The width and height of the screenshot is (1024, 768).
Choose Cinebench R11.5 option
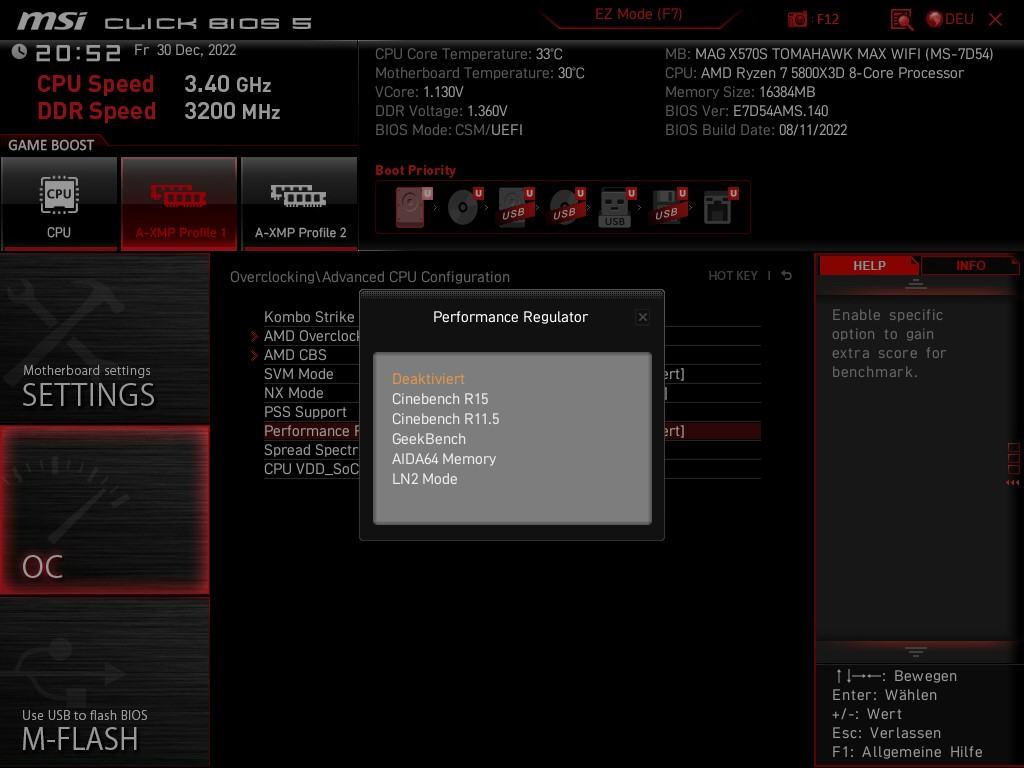445,419
